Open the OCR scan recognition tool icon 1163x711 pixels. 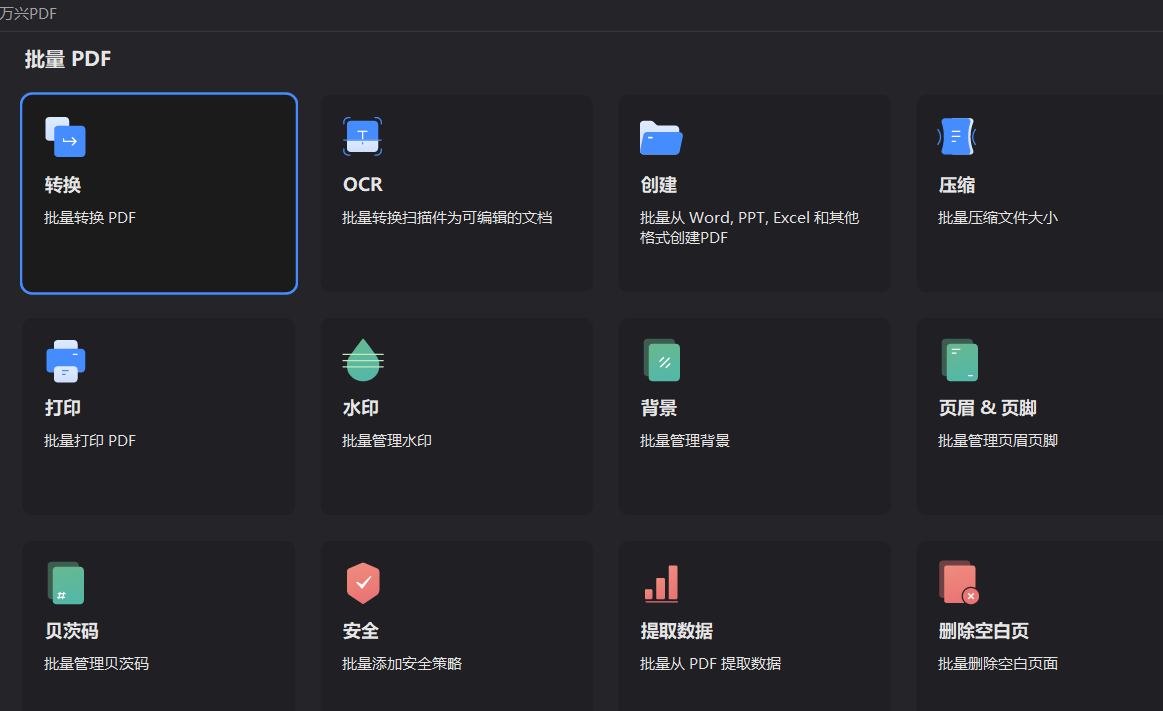point(362,136)
